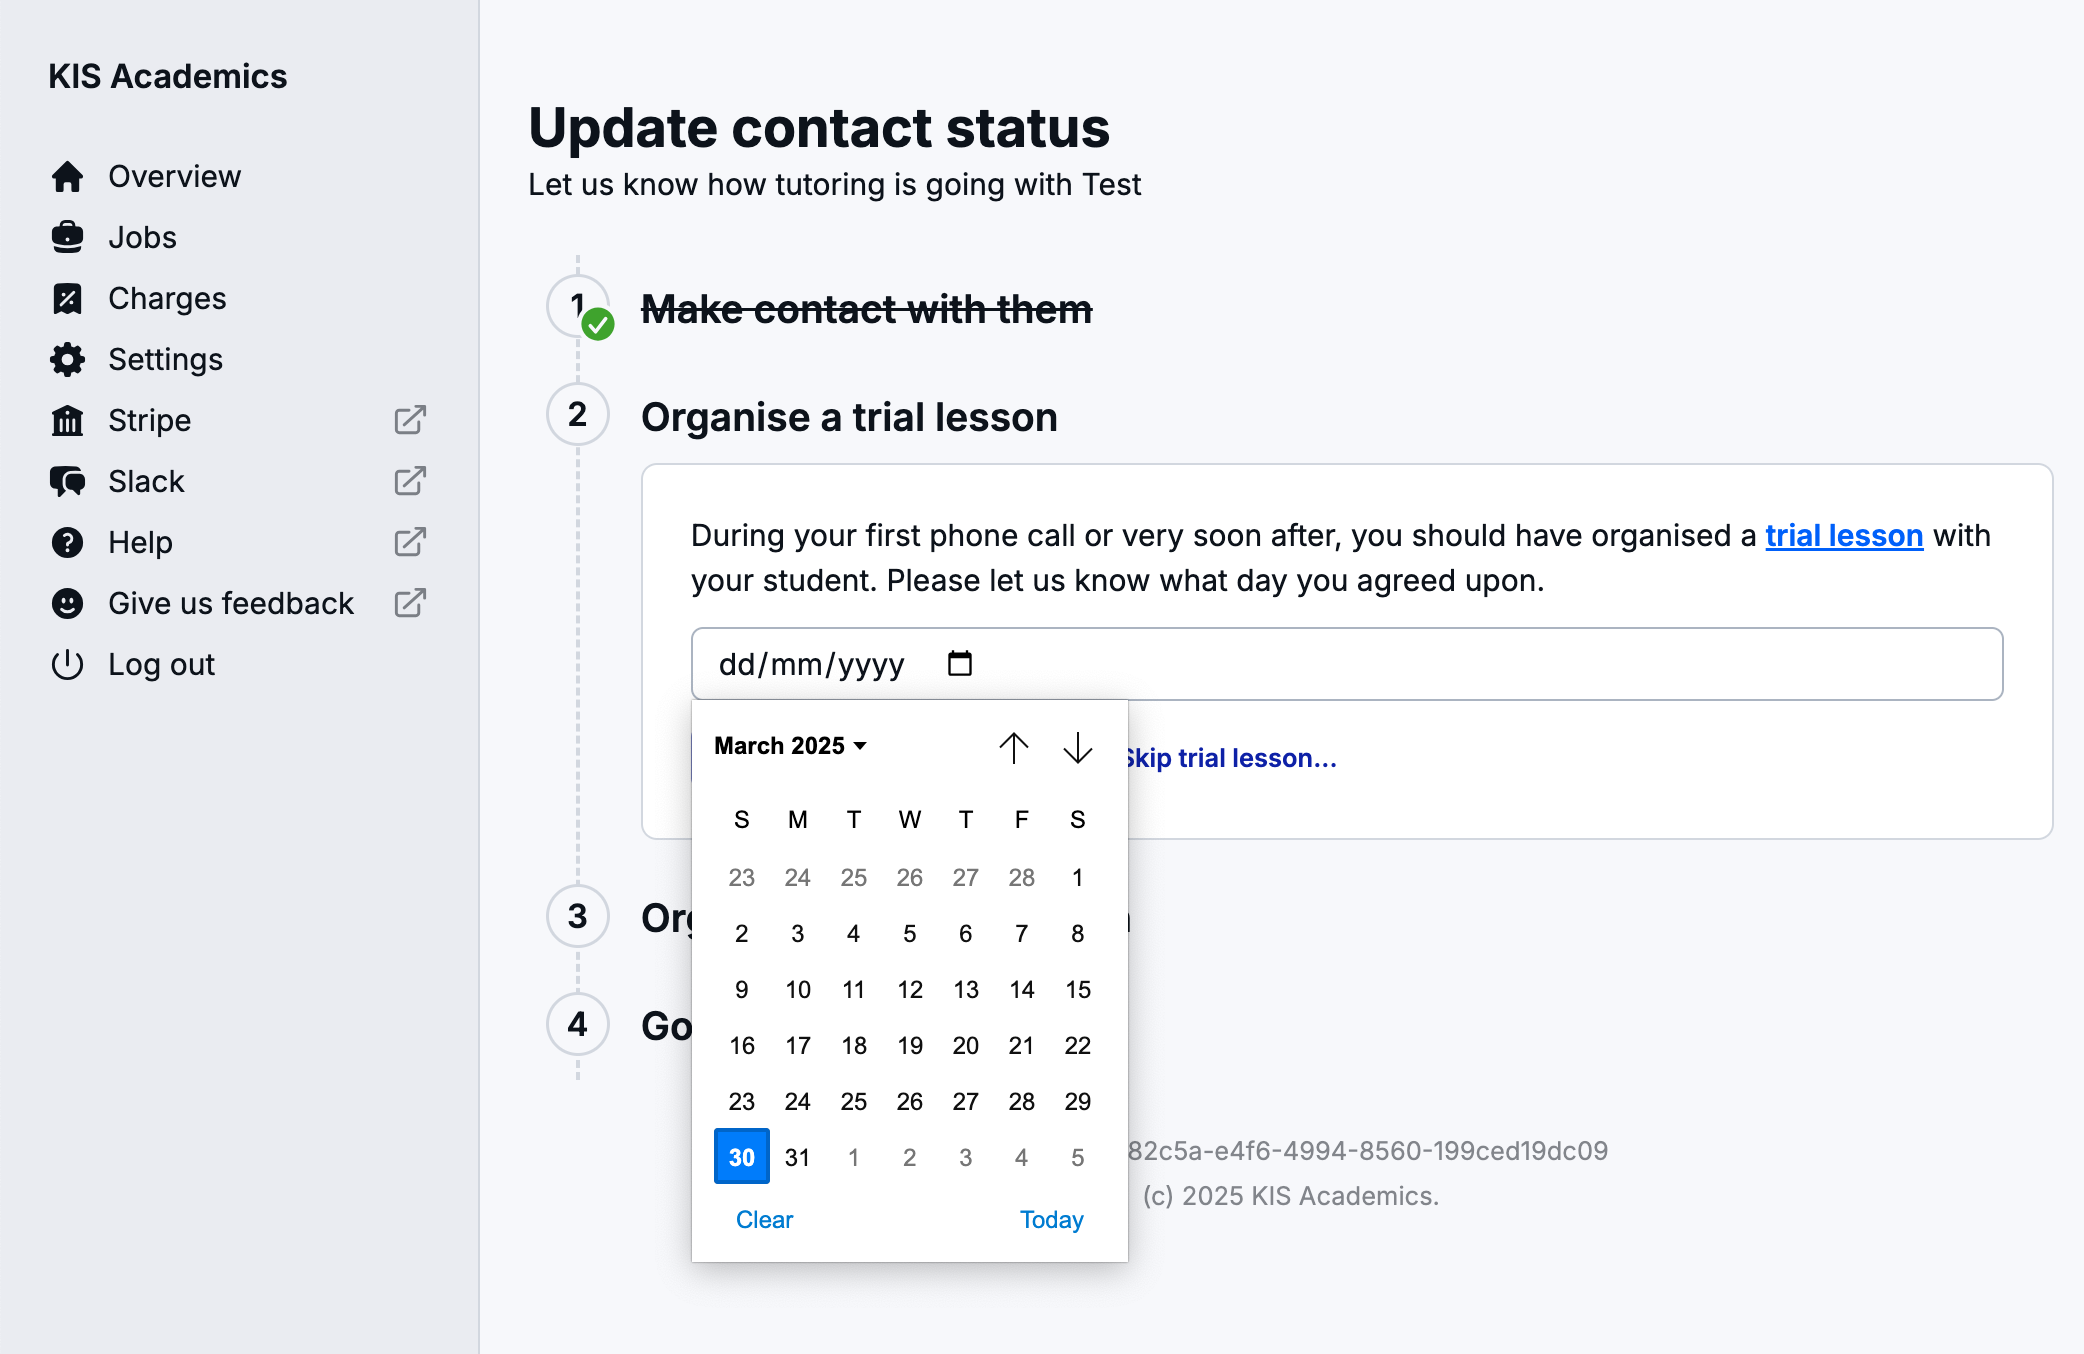This screenshot has width=2084, height=1354.
Task: Click the Skip trial lesson link
Action: (x=1230, y=758)
